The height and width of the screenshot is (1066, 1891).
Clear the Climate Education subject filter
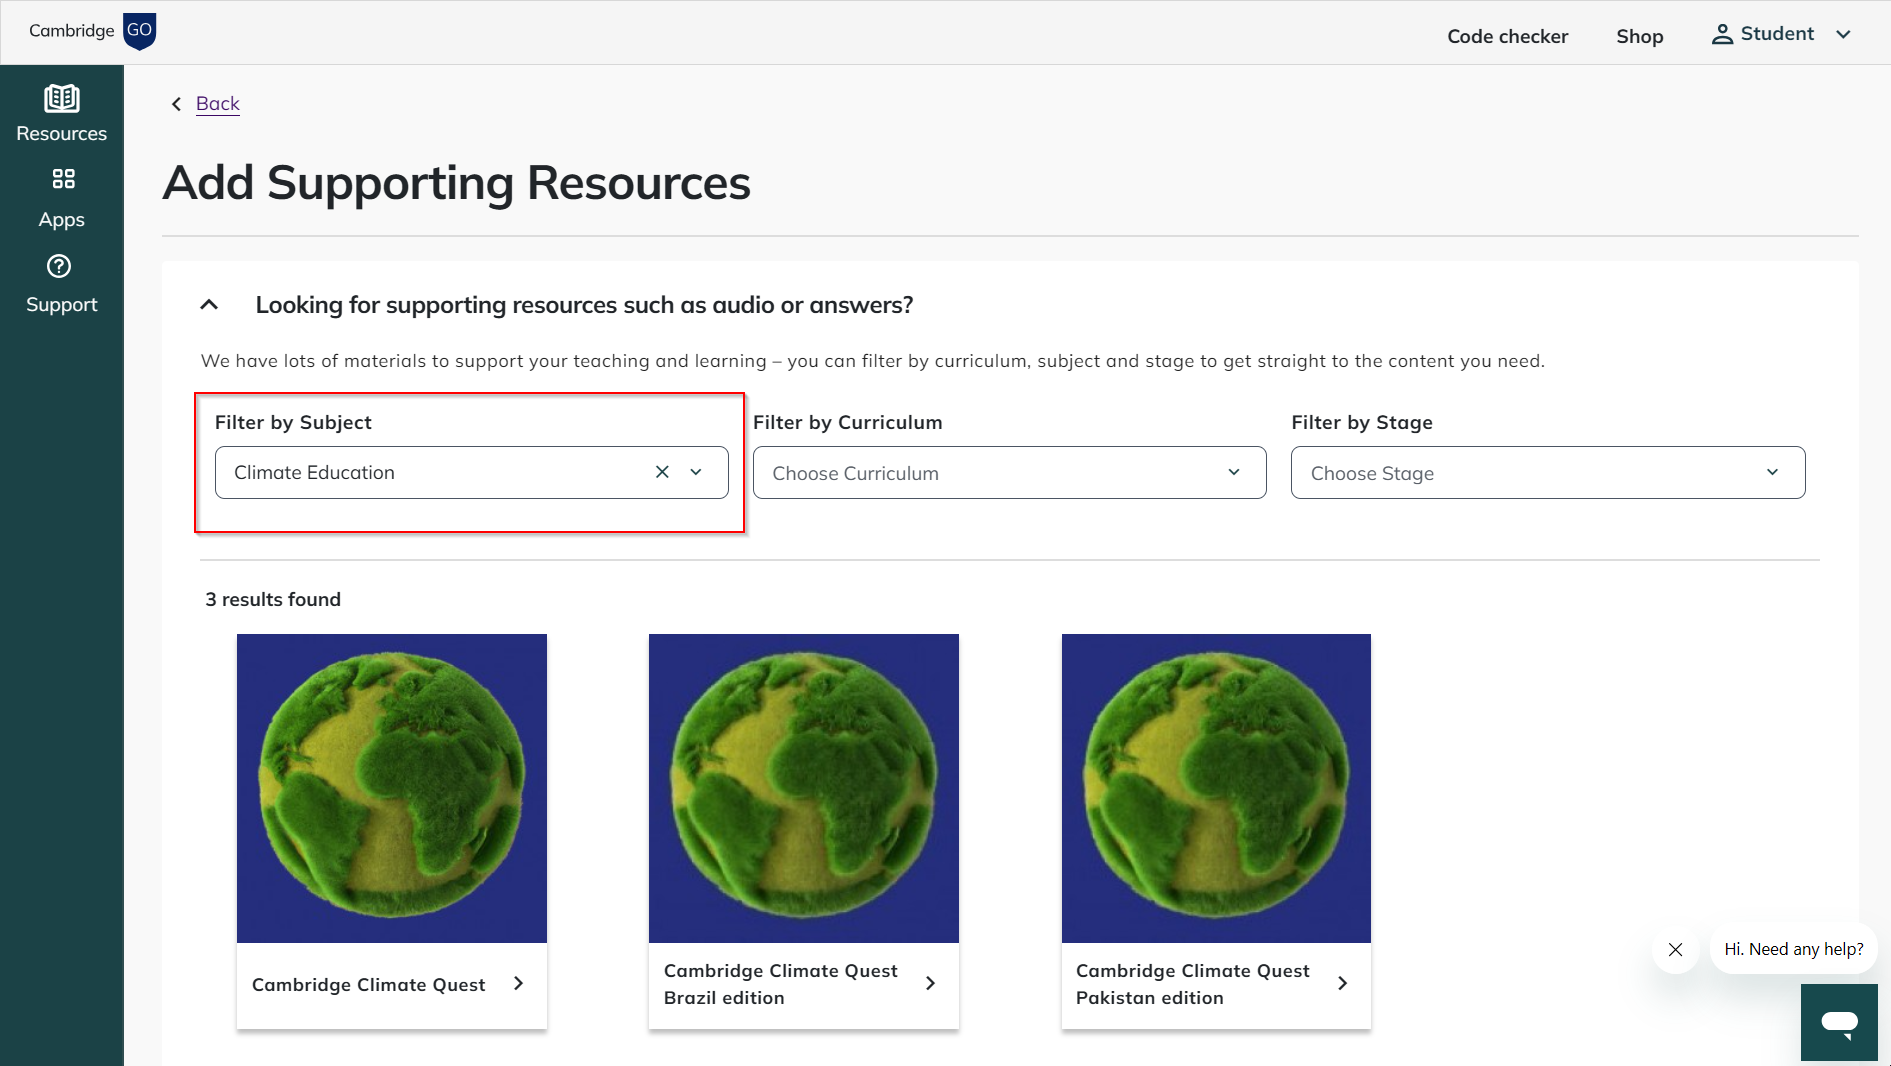662,472
